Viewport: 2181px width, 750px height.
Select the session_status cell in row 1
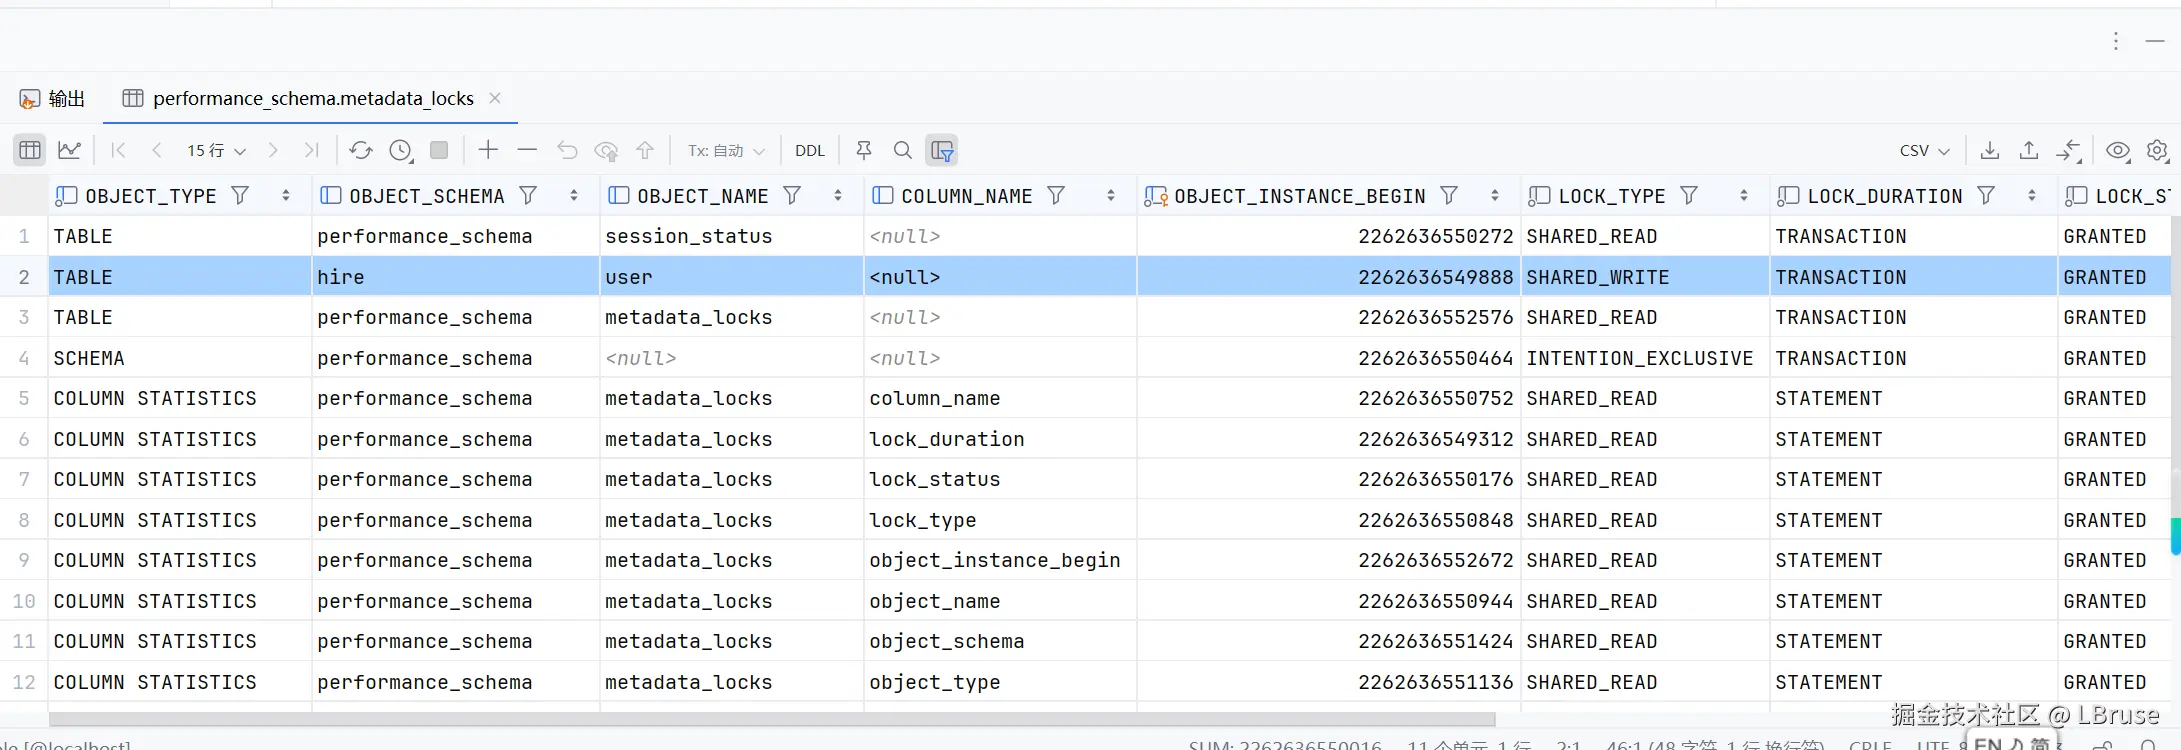pos(731,236)
